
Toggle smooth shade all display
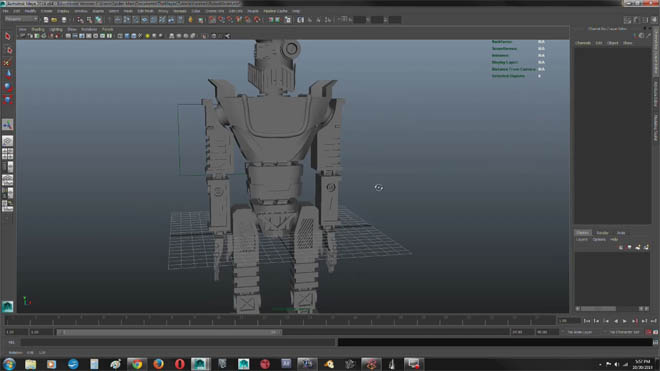pyautogui.click(x=127, y=36)
